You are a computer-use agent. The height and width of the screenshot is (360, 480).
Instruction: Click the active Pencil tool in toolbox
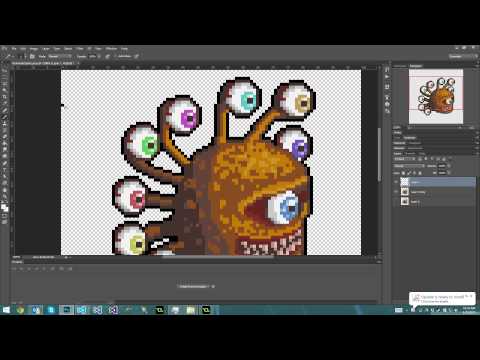pos(5,117)
